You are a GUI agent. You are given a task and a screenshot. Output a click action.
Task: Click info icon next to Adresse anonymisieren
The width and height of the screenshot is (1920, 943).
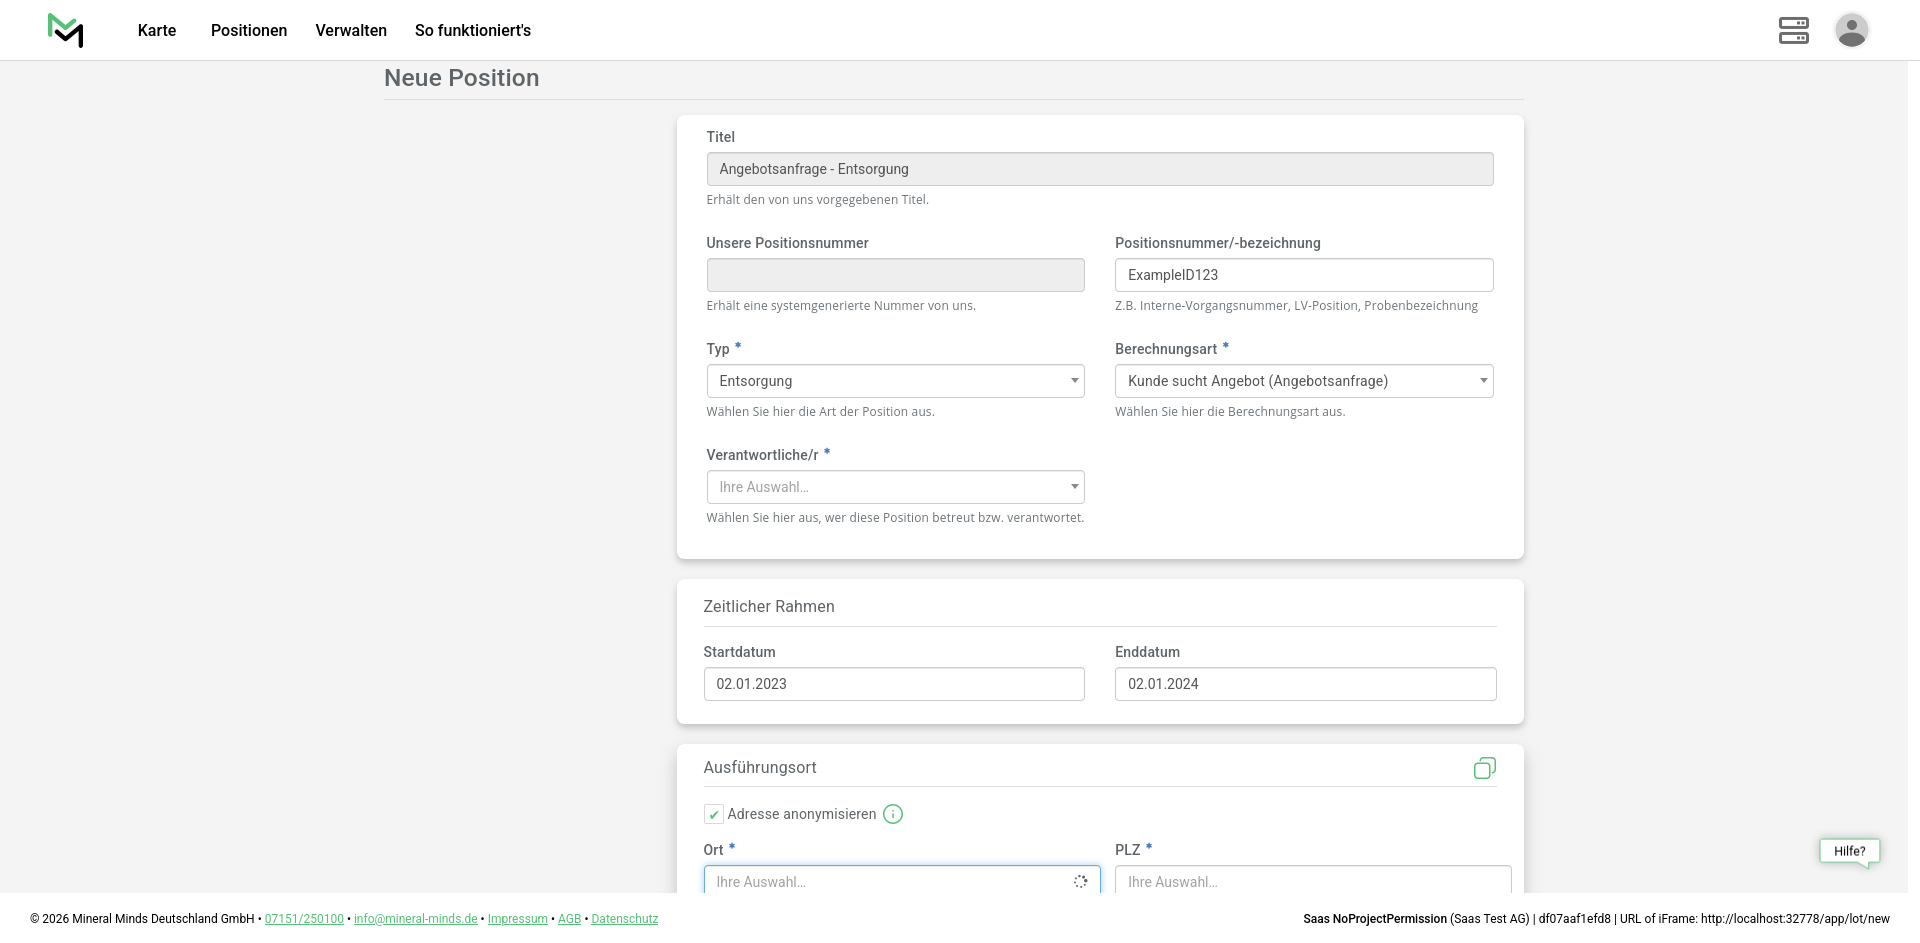893,814
